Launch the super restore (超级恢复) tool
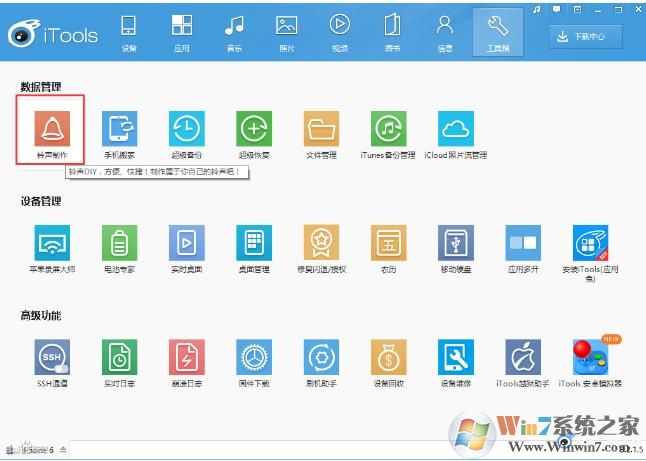This screenshot has width=646, height=461. (254, 129)
